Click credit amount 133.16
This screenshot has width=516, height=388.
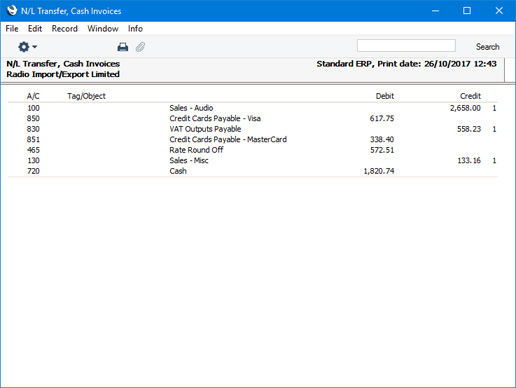click(x=469, y=160)
